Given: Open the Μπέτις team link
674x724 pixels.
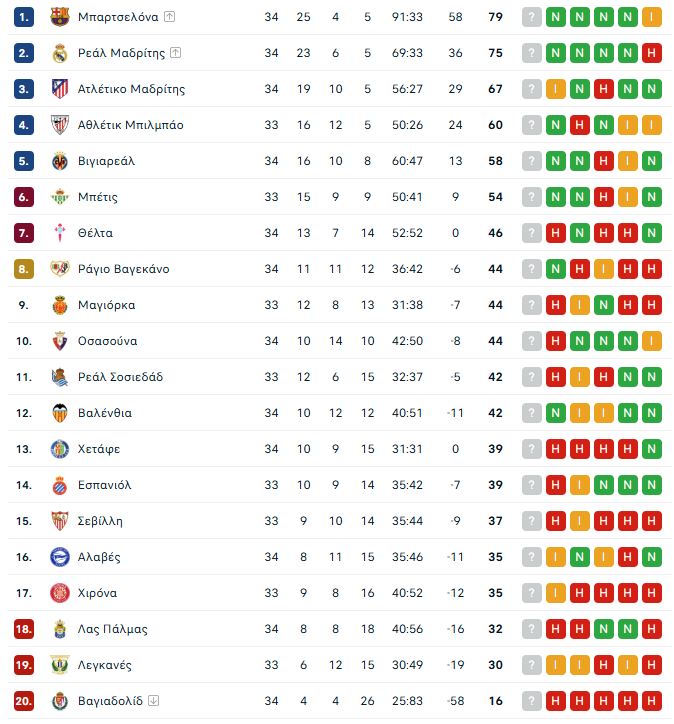Looking at the screenshot, I should pos(98,197).
